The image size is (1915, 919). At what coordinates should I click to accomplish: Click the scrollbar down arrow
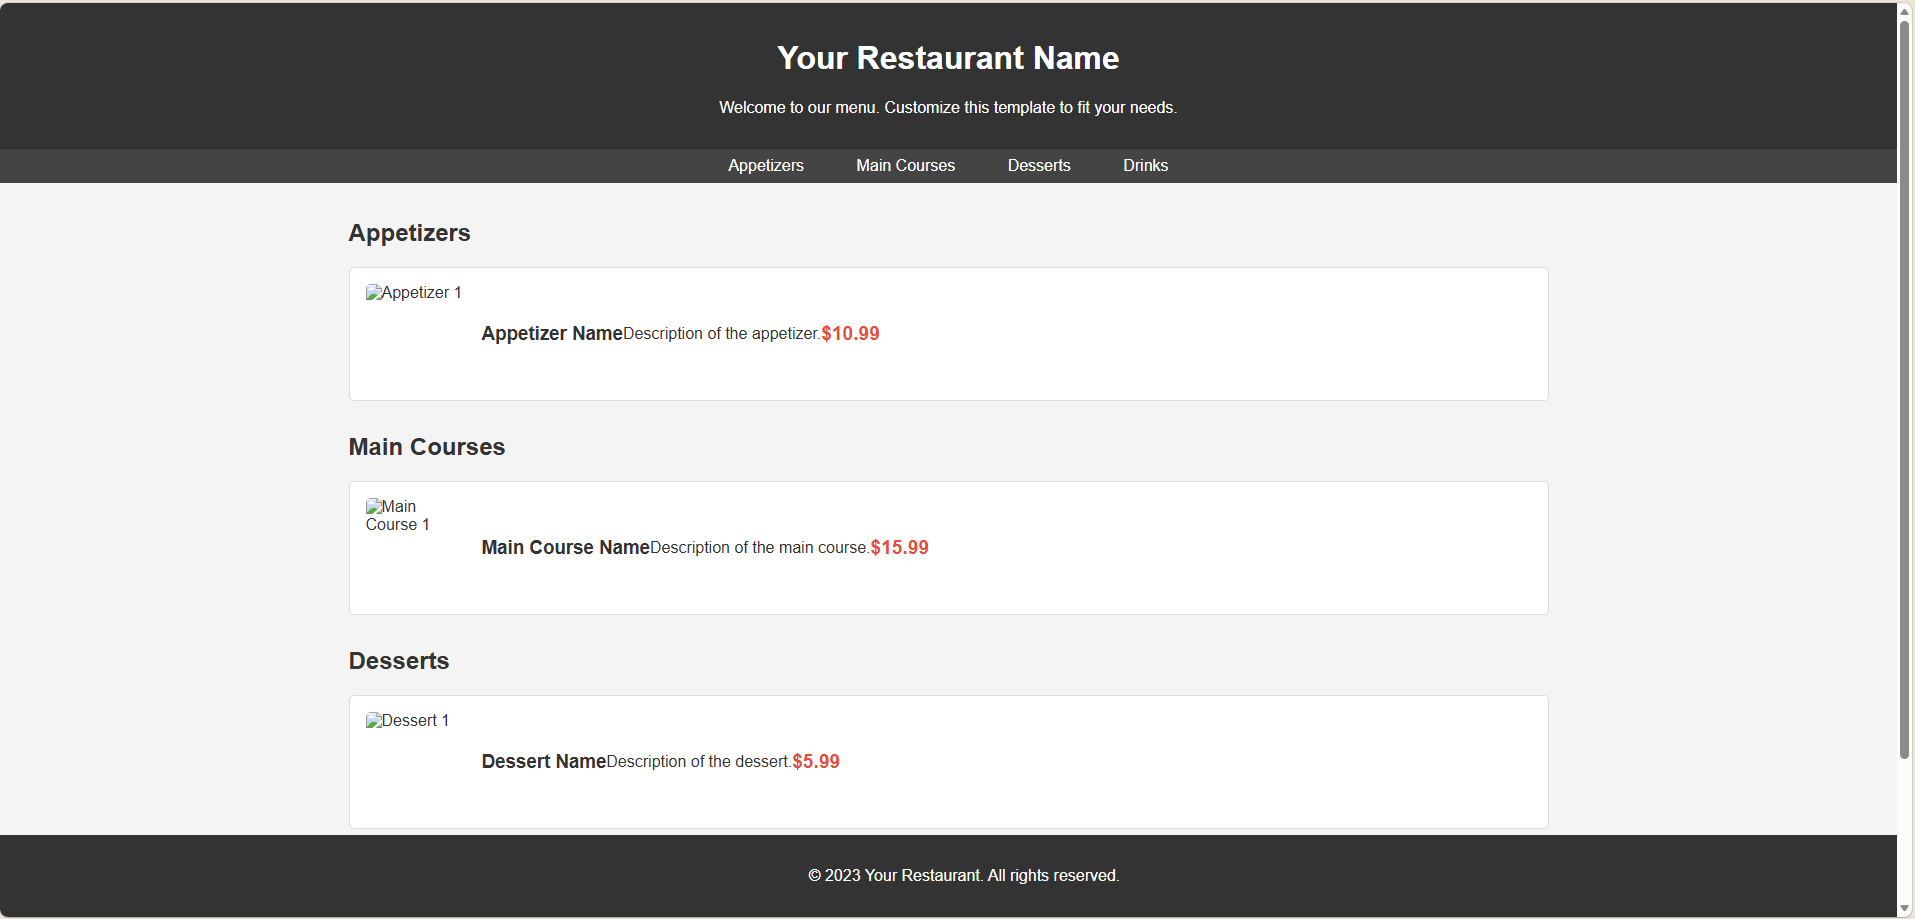tap(1905, 909)
